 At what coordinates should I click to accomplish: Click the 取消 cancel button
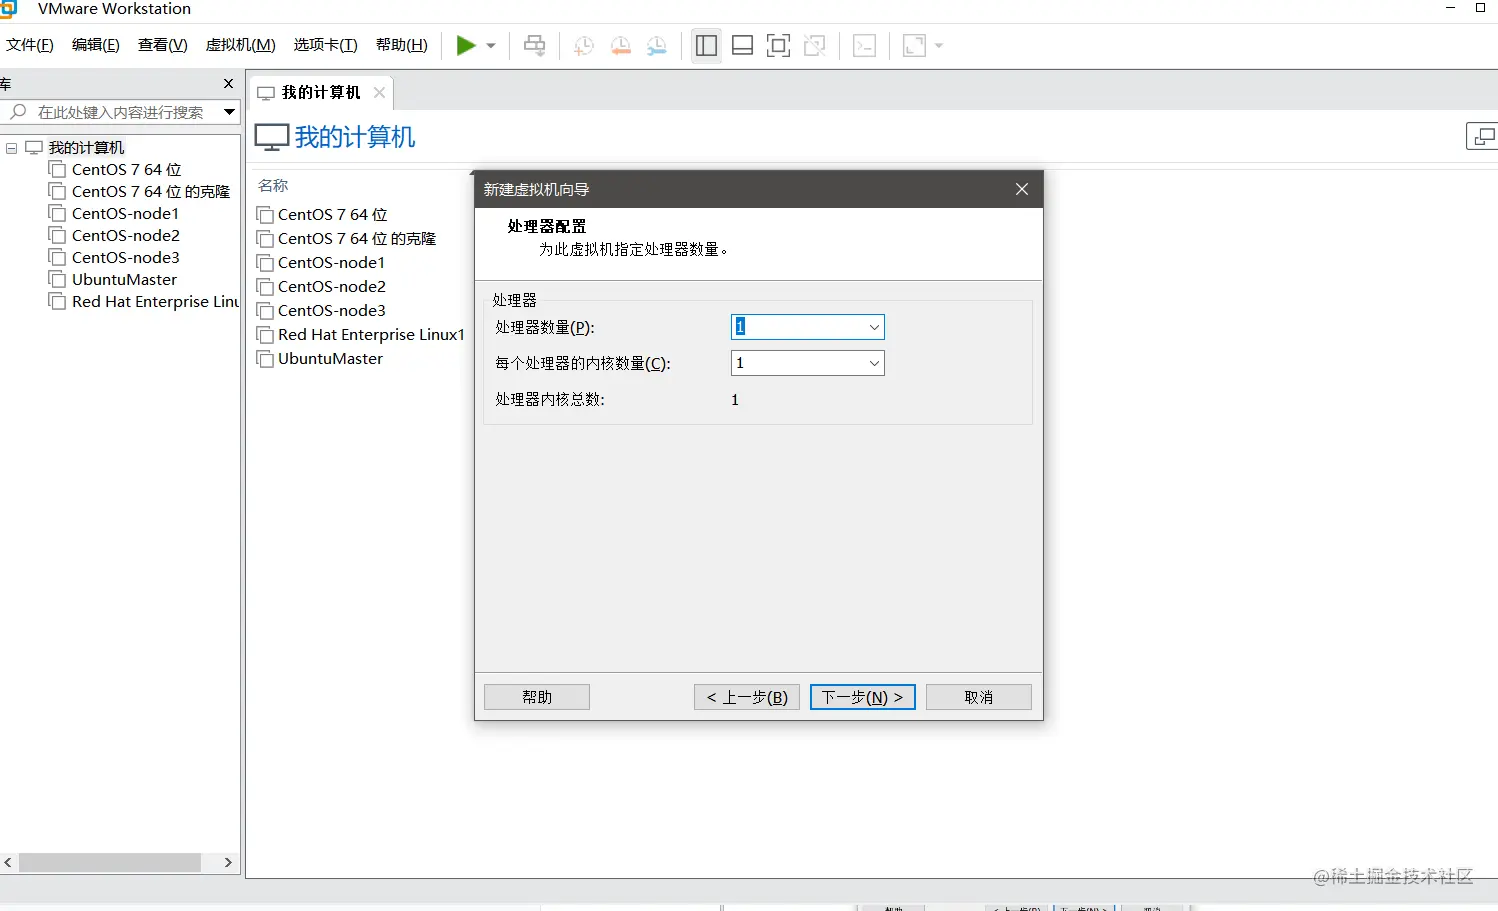click(x=979, y=697)
